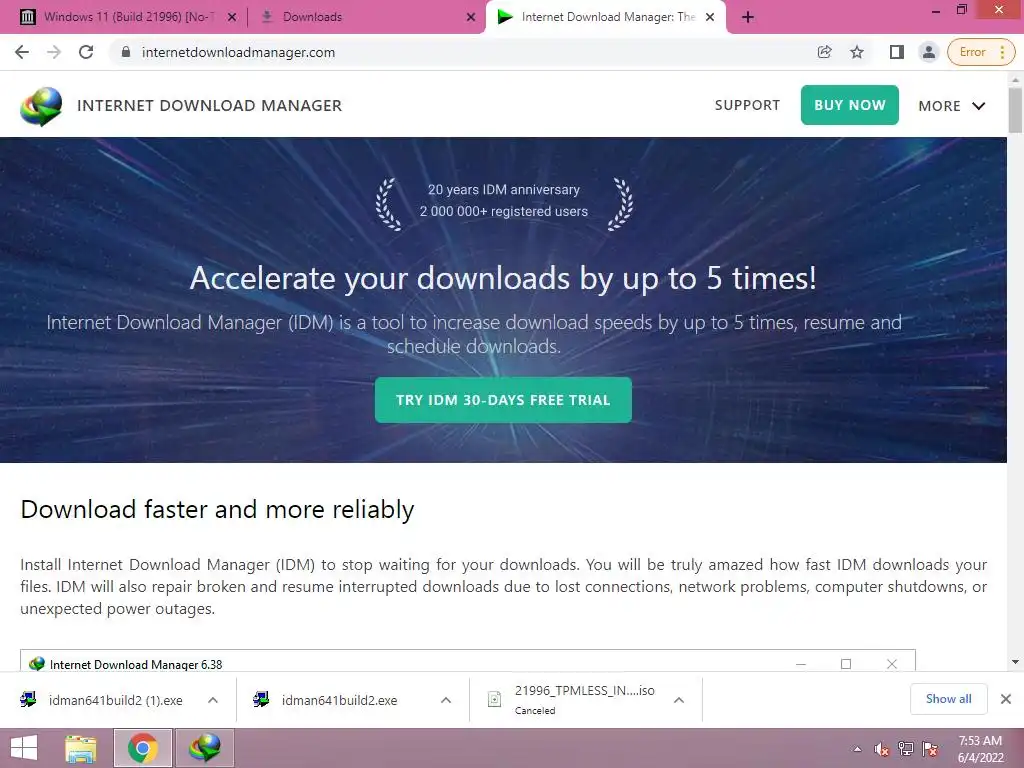1024x768 pixels.
Task: Click the page vertical scrollbar thumb
Action: pos(1015,110)
